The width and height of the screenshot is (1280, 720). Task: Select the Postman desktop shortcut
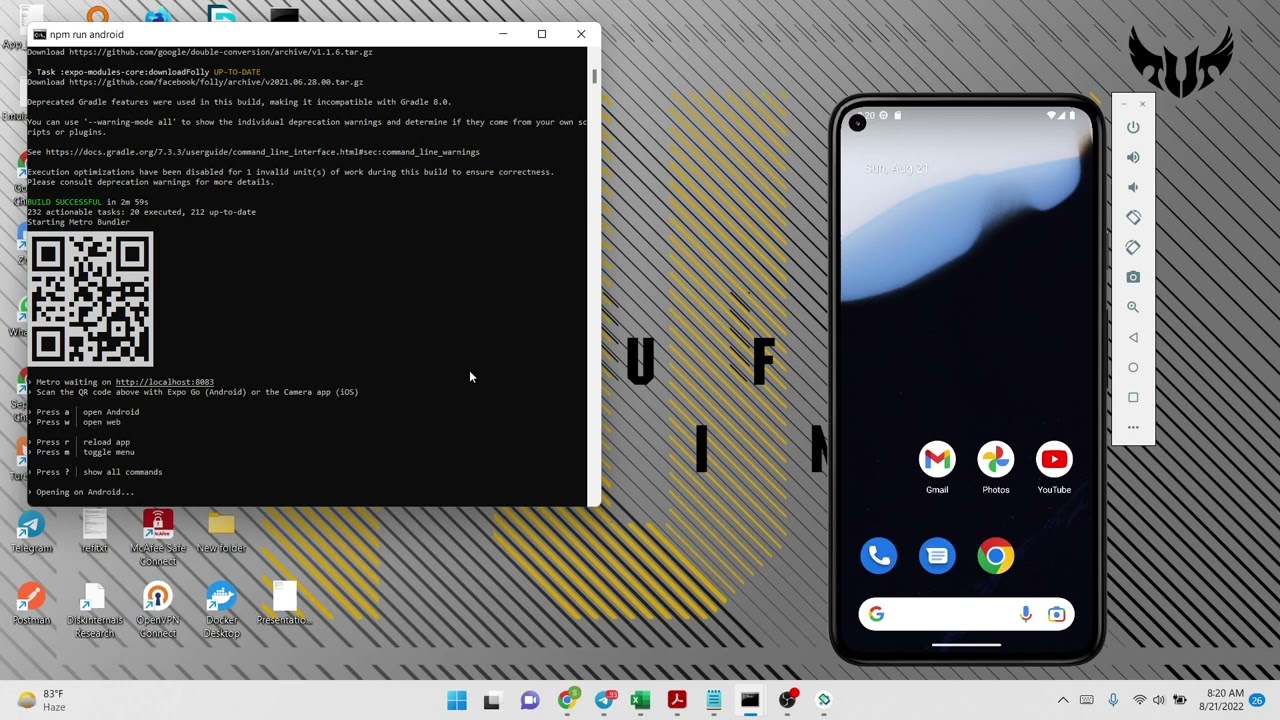coord(31,603)
